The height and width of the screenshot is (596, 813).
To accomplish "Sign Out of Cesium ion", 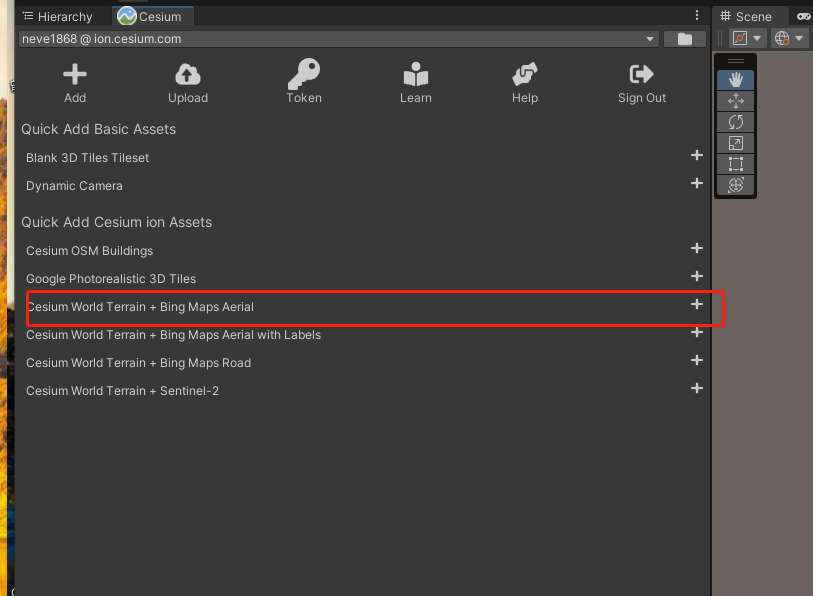I will click(x=641, y=74).
